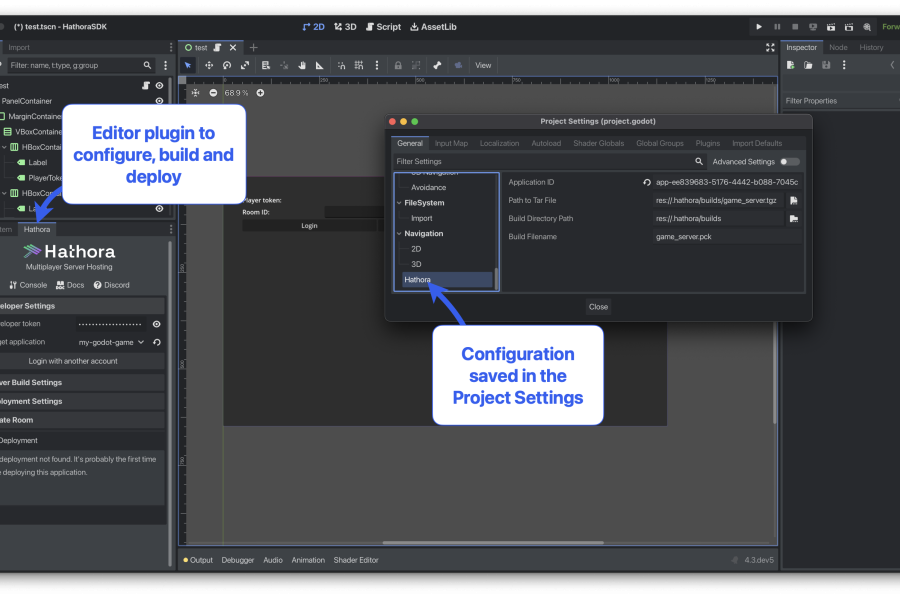Open the Hathora Discord link

tap(111, 285)
